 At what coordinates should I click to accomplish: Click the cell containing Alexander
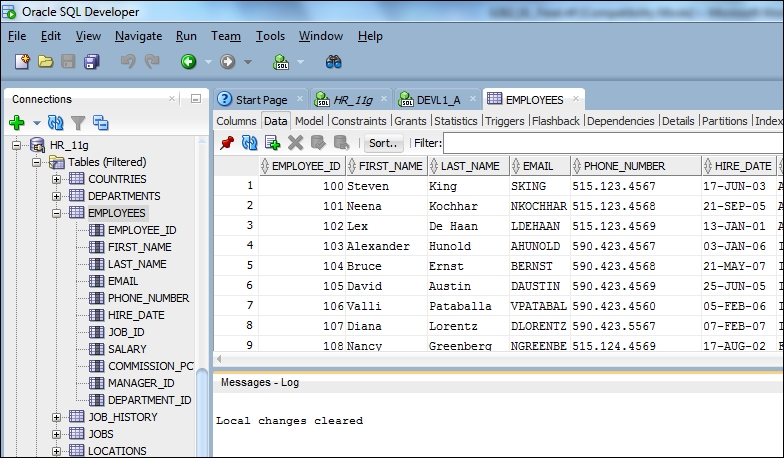(386, 246)
